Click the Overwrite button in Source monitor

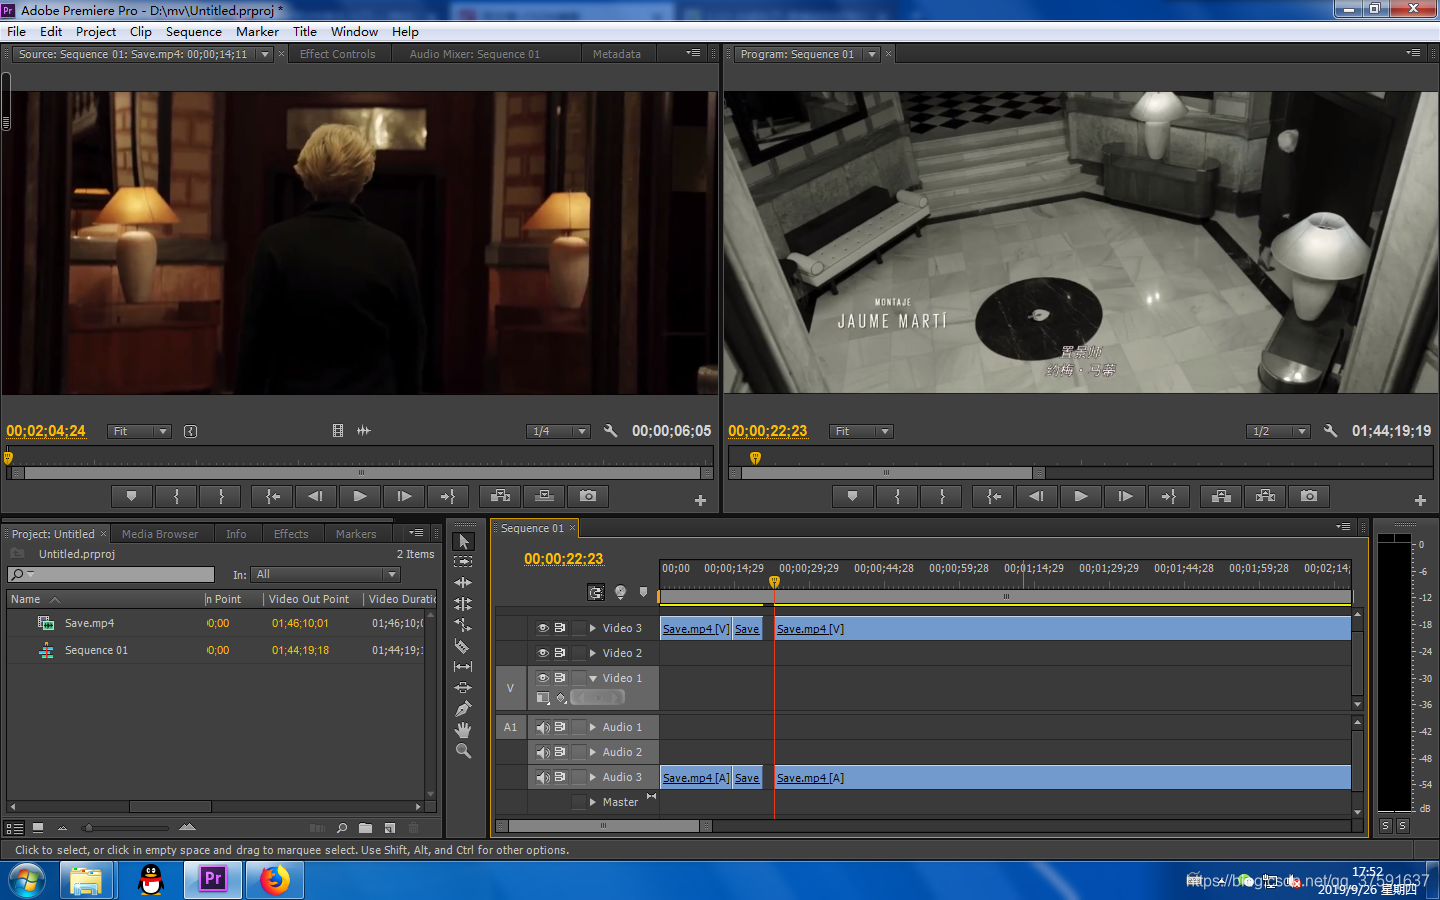click(x=544, y=496)
